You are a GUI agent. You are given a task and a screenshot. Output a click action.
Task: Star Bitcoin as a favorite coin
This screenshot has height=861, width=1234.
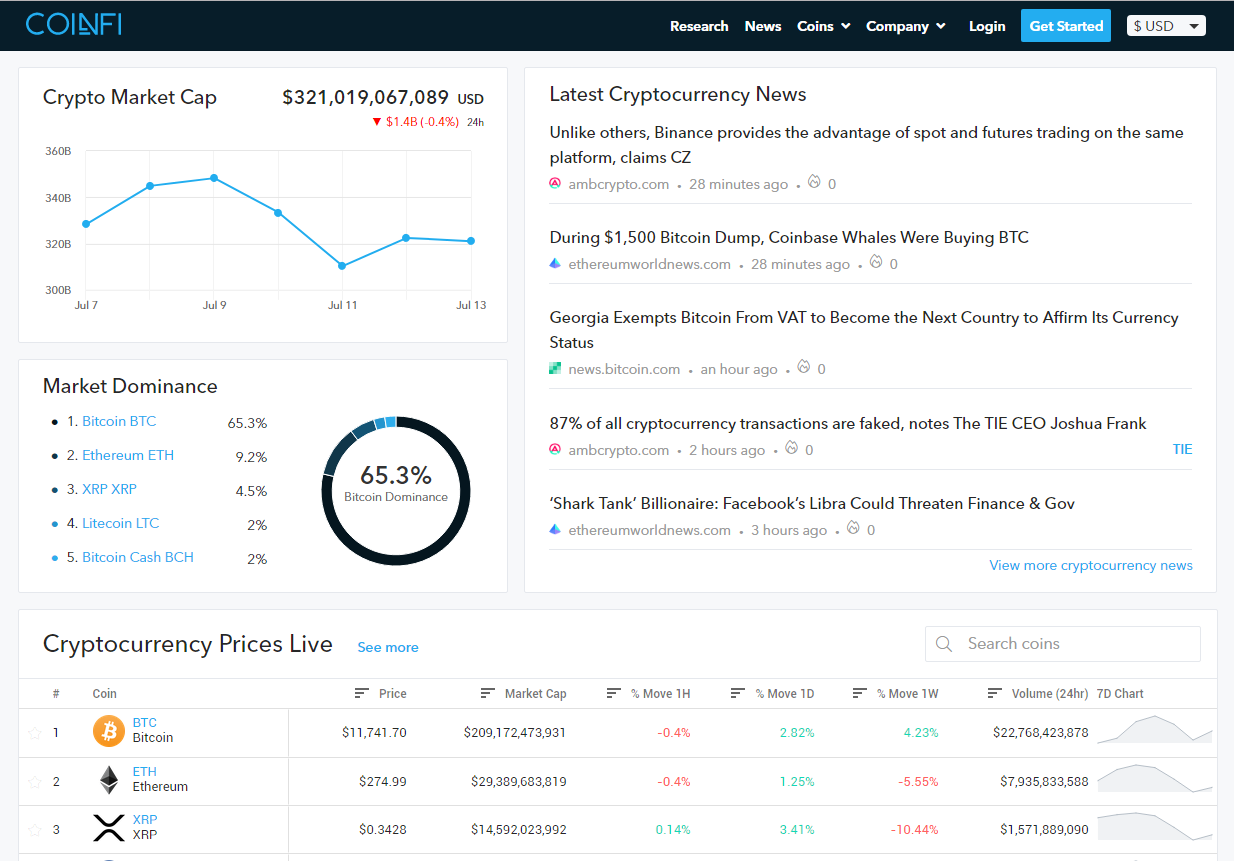tap(35, 733)
